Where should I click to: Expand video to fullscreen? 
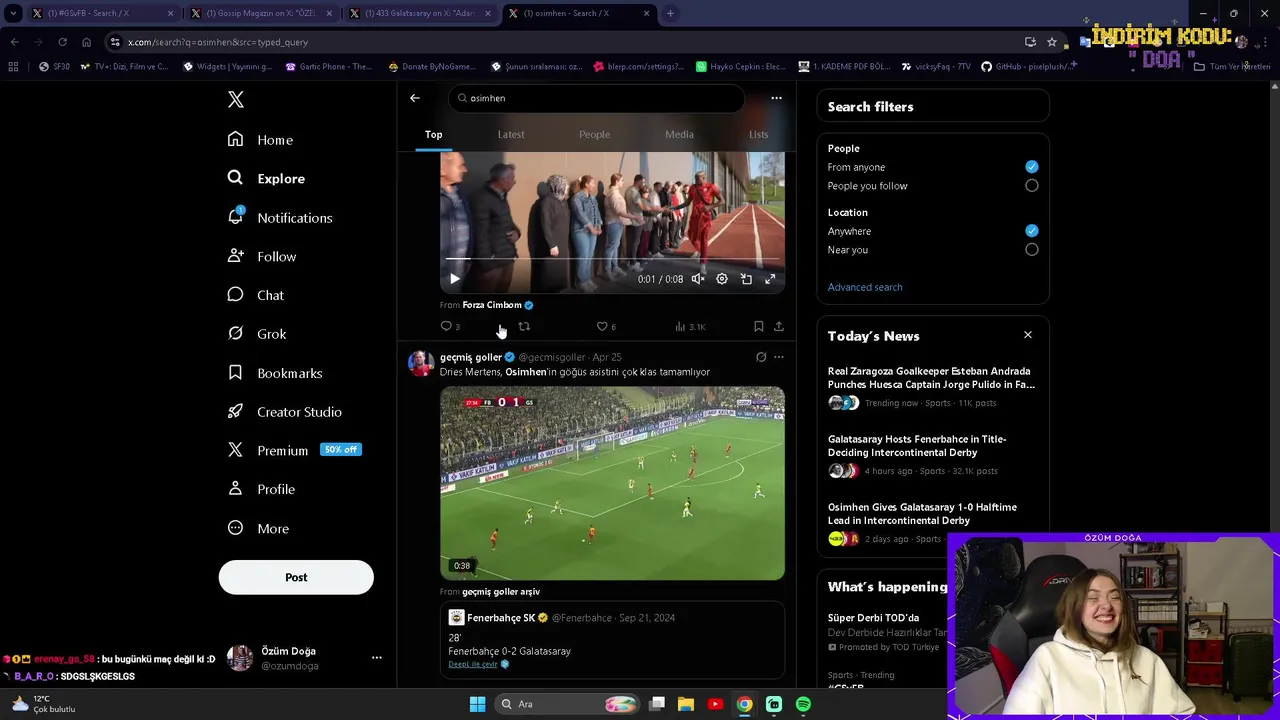[x=770, y=279]
